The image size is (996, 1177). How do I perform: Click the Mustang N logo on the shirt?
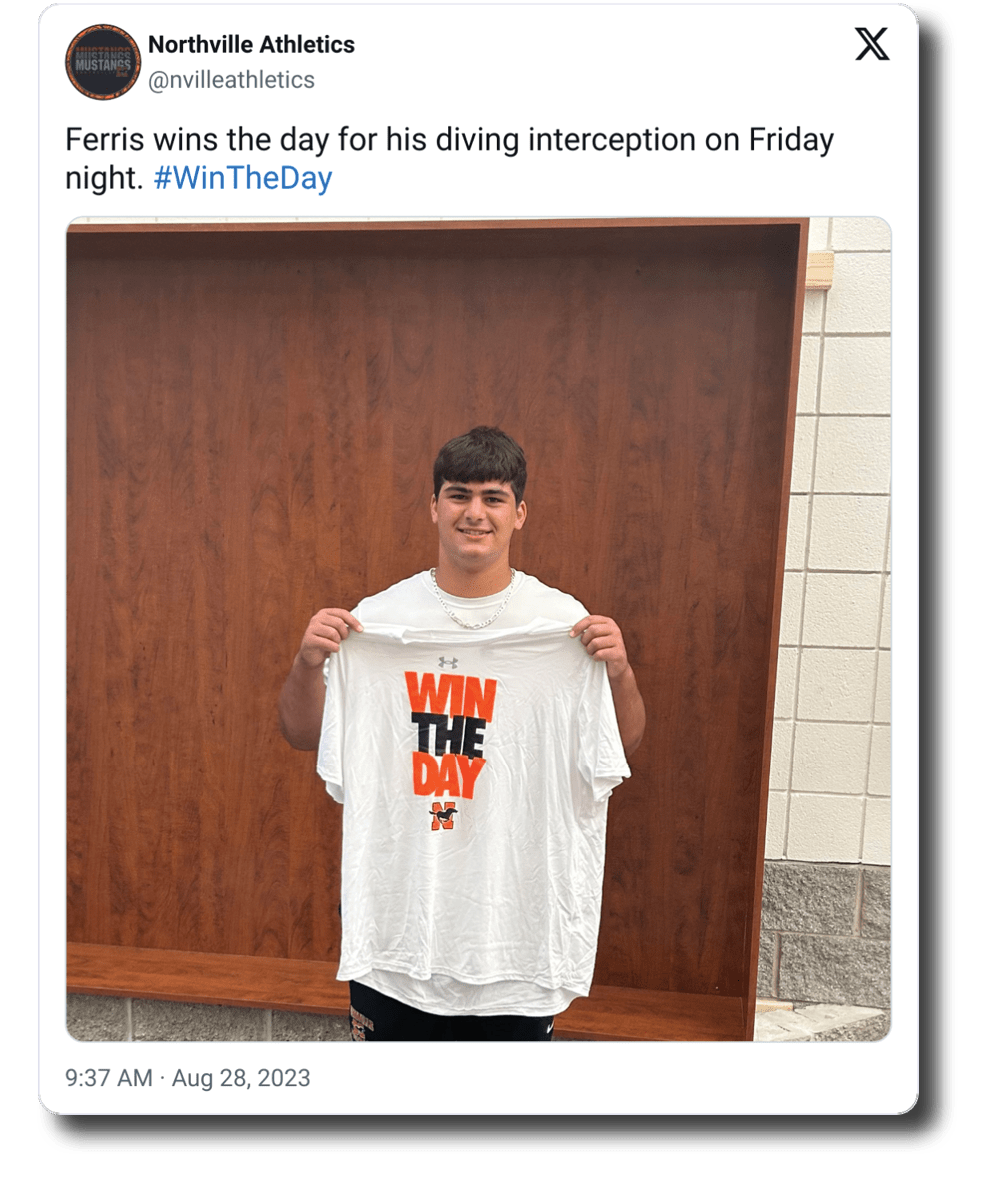[x=442, y=816]
